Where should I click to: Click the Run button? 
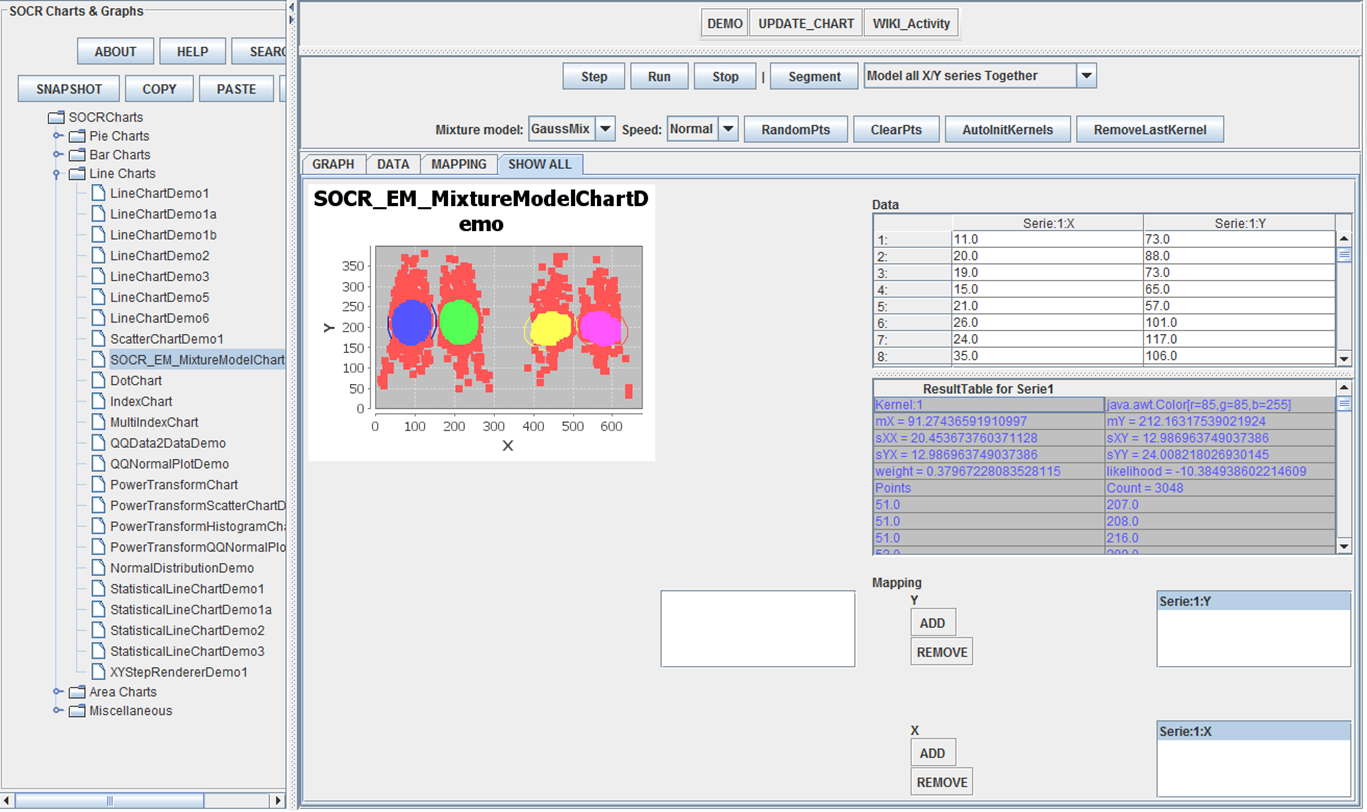pos(659,76)
